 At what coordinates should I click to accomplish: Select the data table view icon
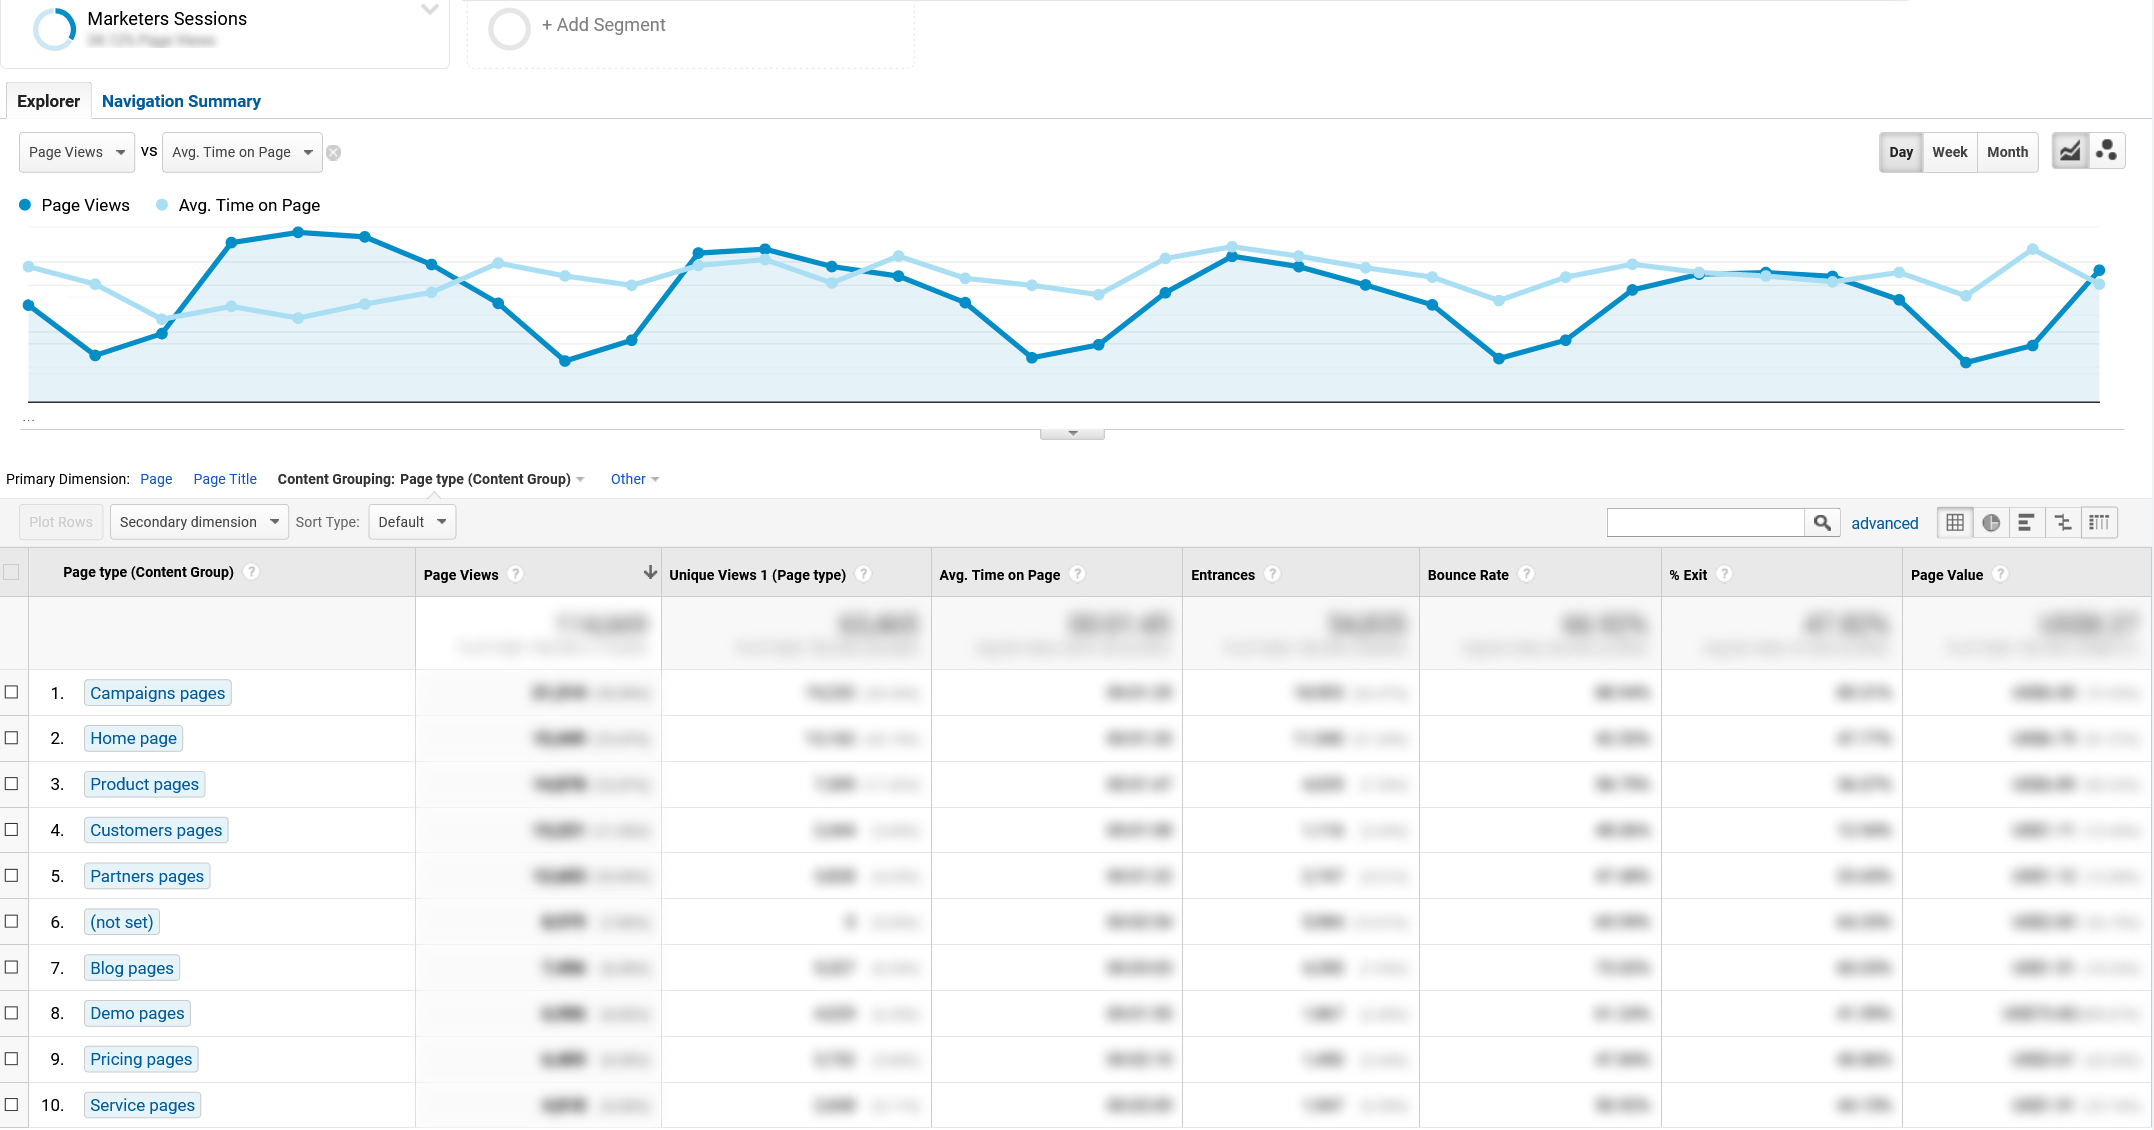(1954, 522)
